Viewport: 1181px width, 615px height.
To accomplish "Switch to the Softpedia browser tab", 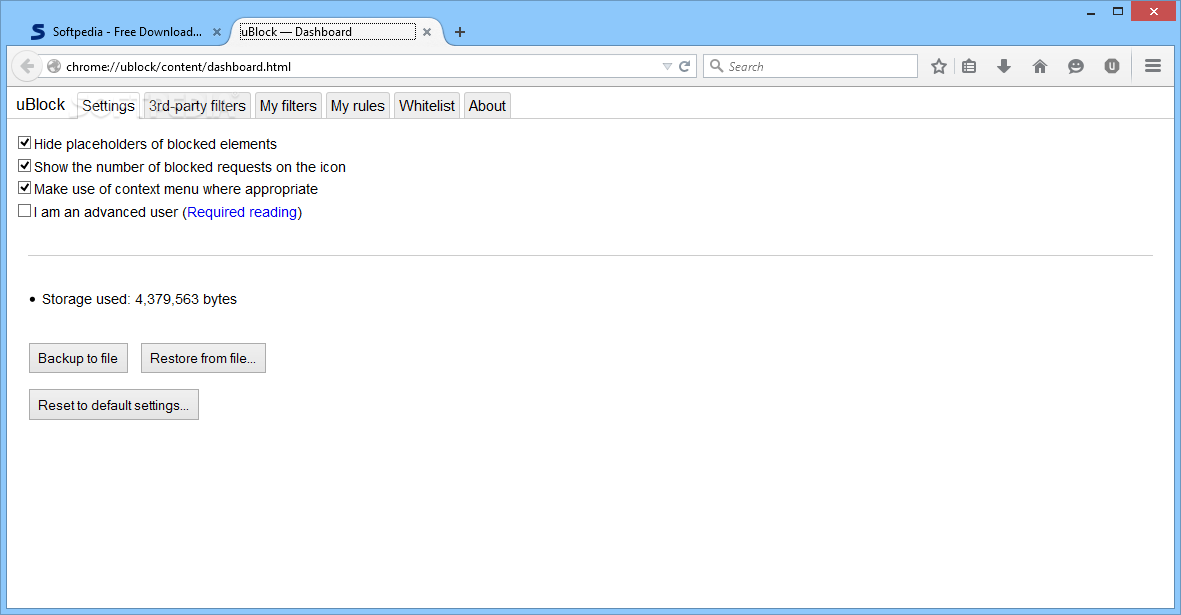I will 125,32.
